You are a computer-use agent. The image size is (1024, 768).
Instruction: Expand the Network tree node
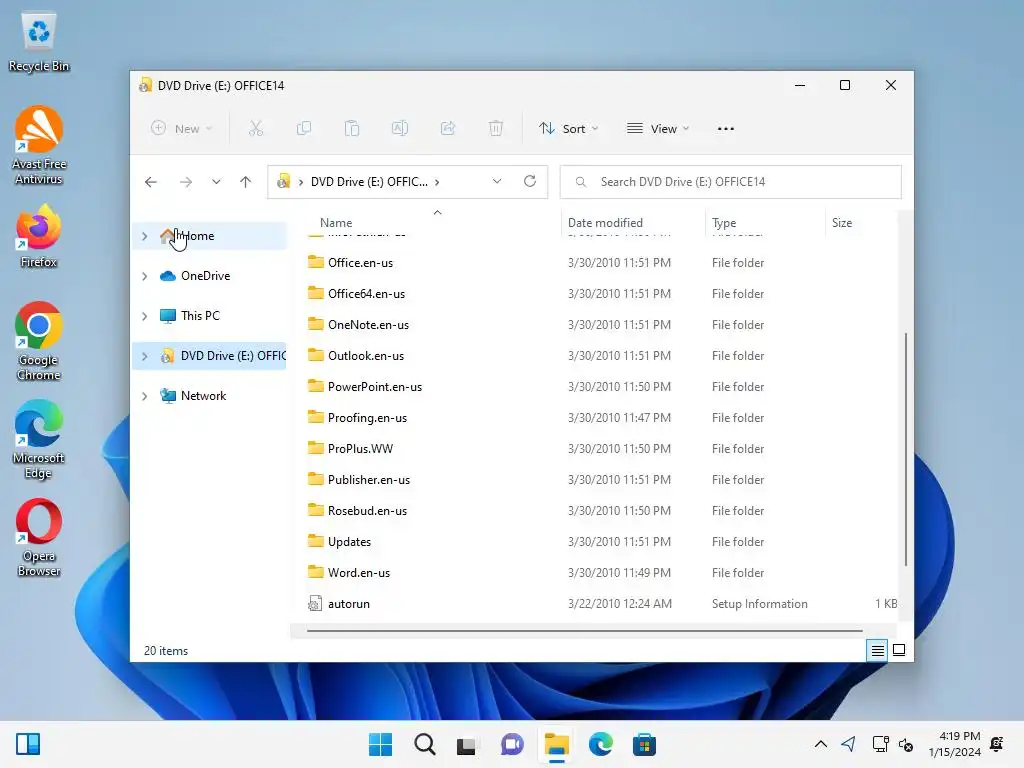144,396
